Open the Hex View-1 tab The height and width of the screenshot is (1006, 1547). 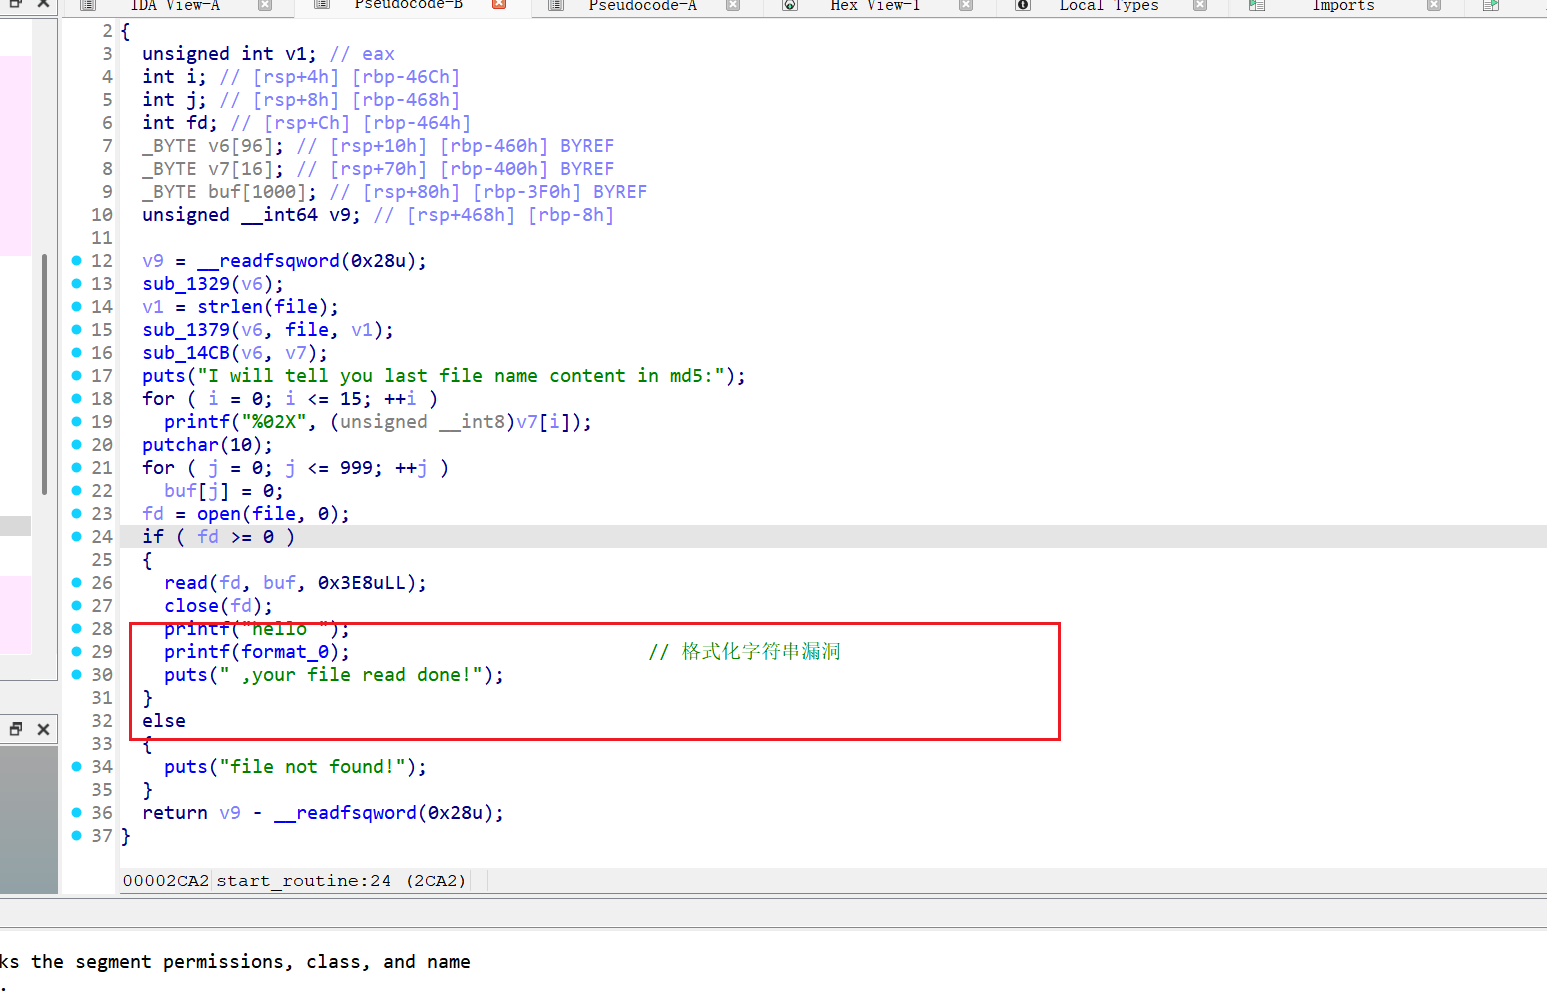pyautogui.click(x=874, y=5)
